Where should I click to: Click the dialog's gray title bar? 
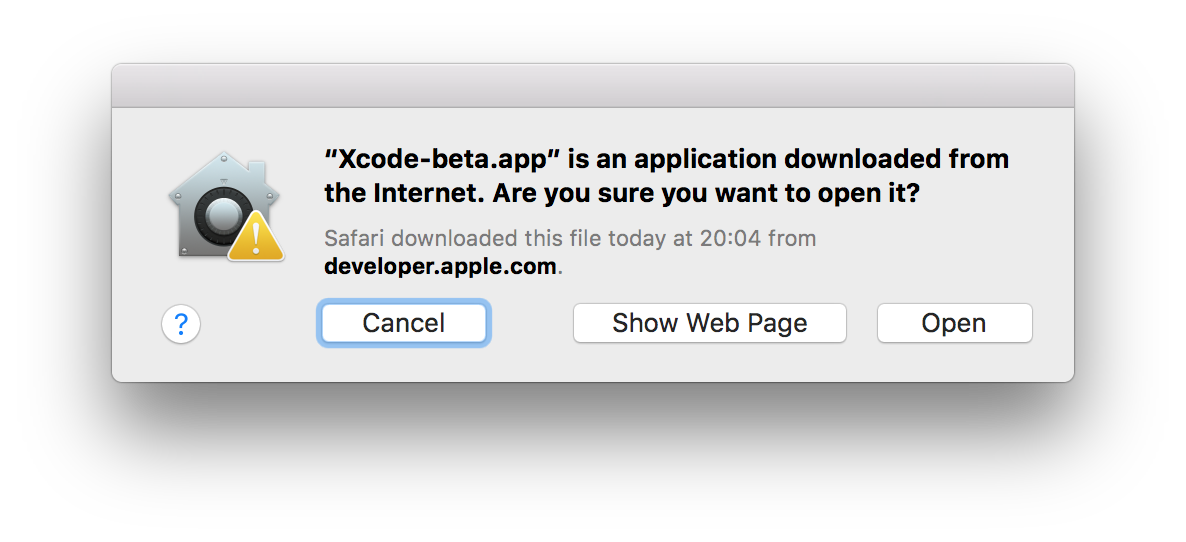(x=593, y=85)
